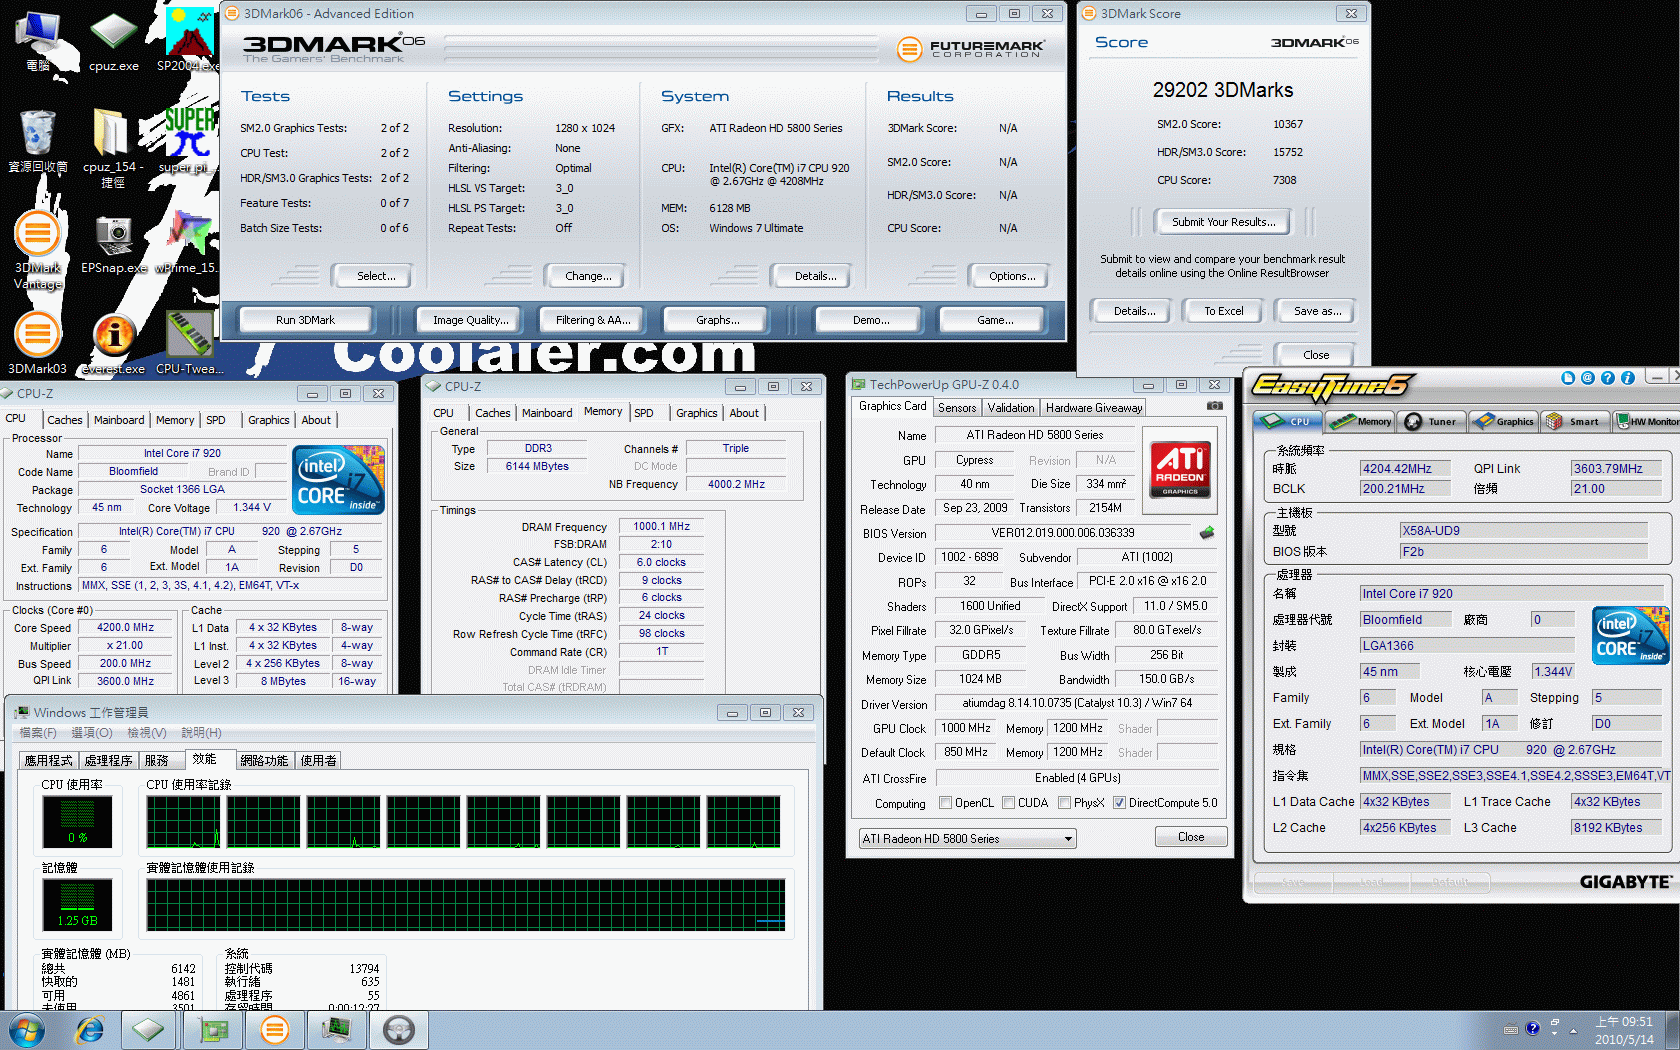The image size is (1680, 1050).
Task: Open the SP2004.exe desktop icon
Action: (188, 40)
